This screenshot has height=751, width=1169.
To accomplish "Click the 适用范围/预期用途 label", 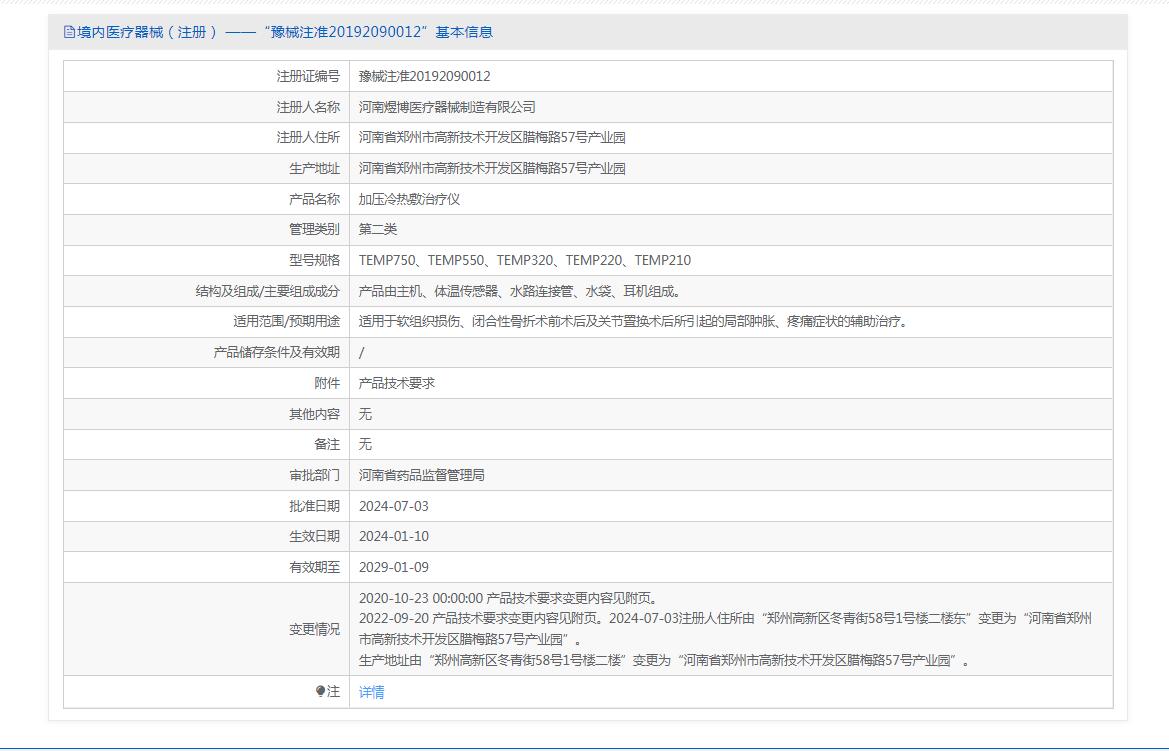I will 286,321.
